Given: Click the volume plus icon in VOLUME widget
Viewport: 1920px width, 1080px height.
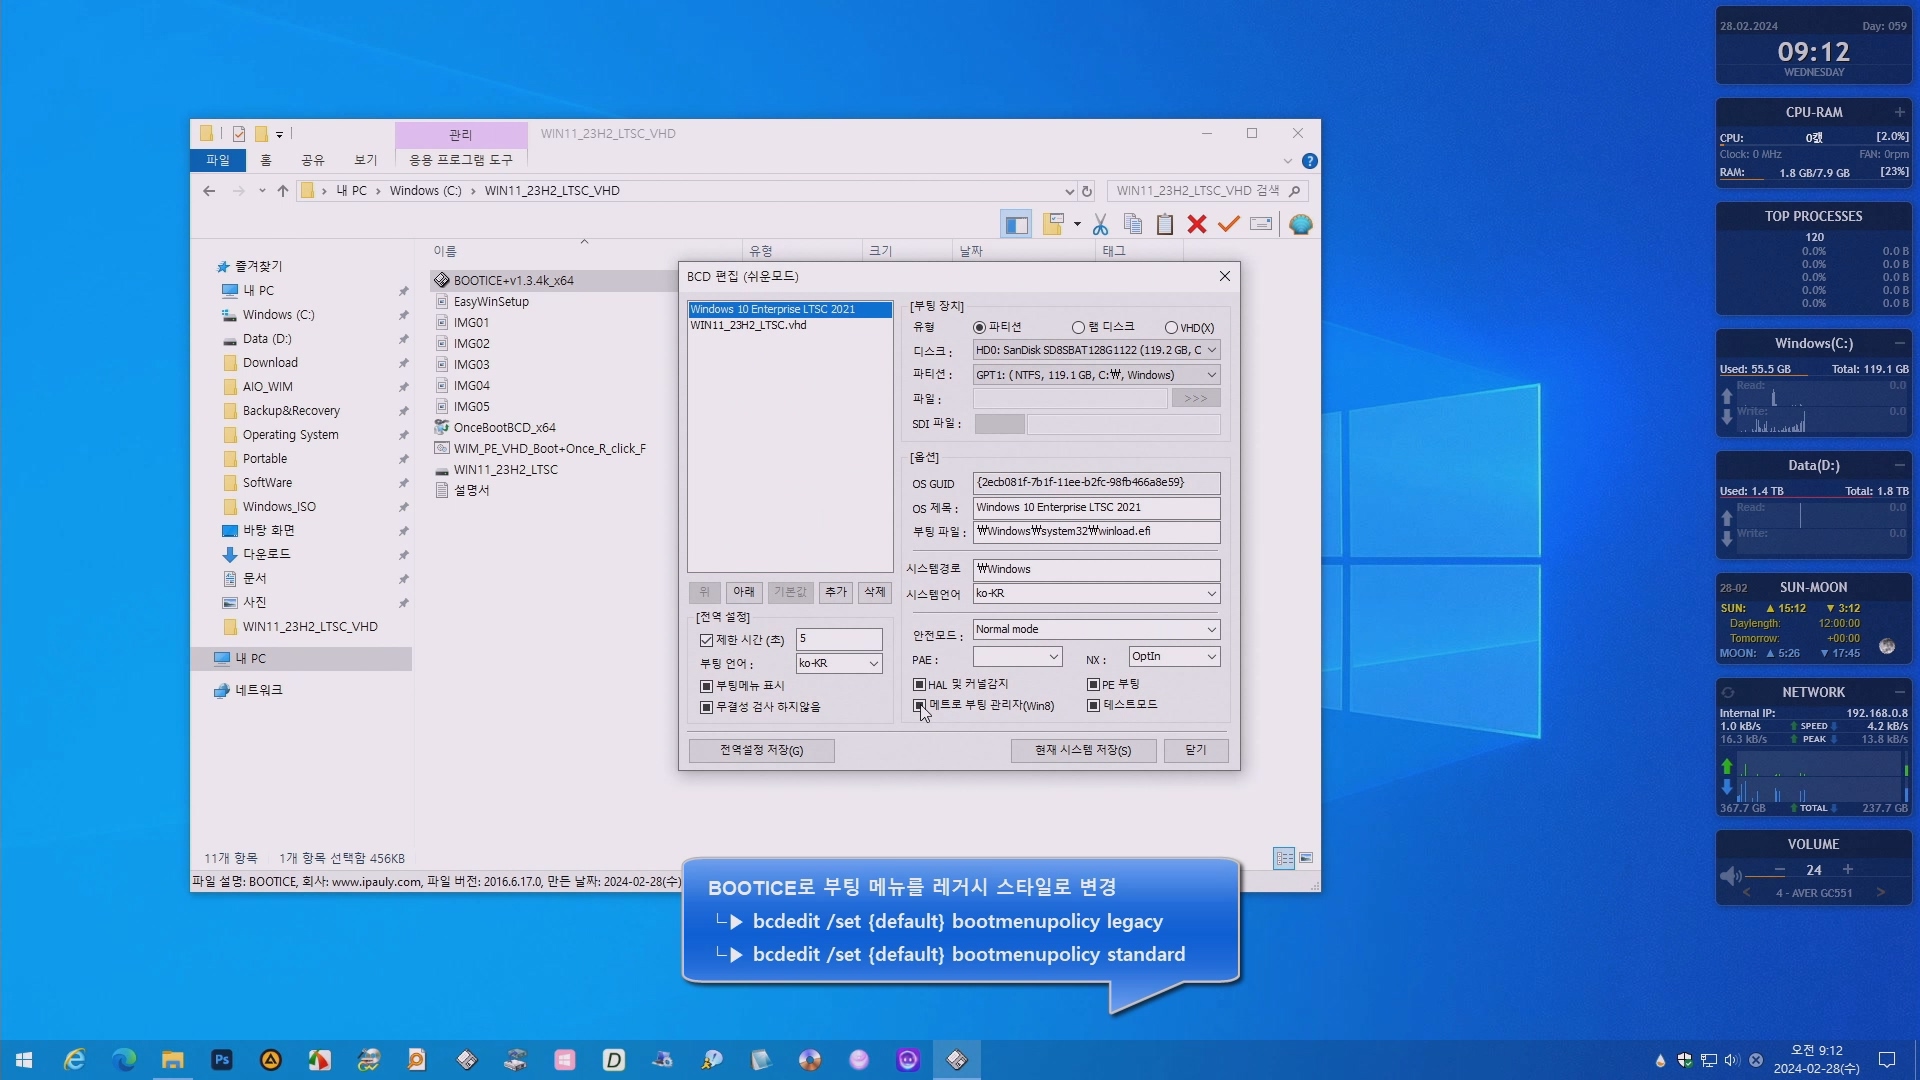Looking at the screenshot, I should (x=1848, y=870).
